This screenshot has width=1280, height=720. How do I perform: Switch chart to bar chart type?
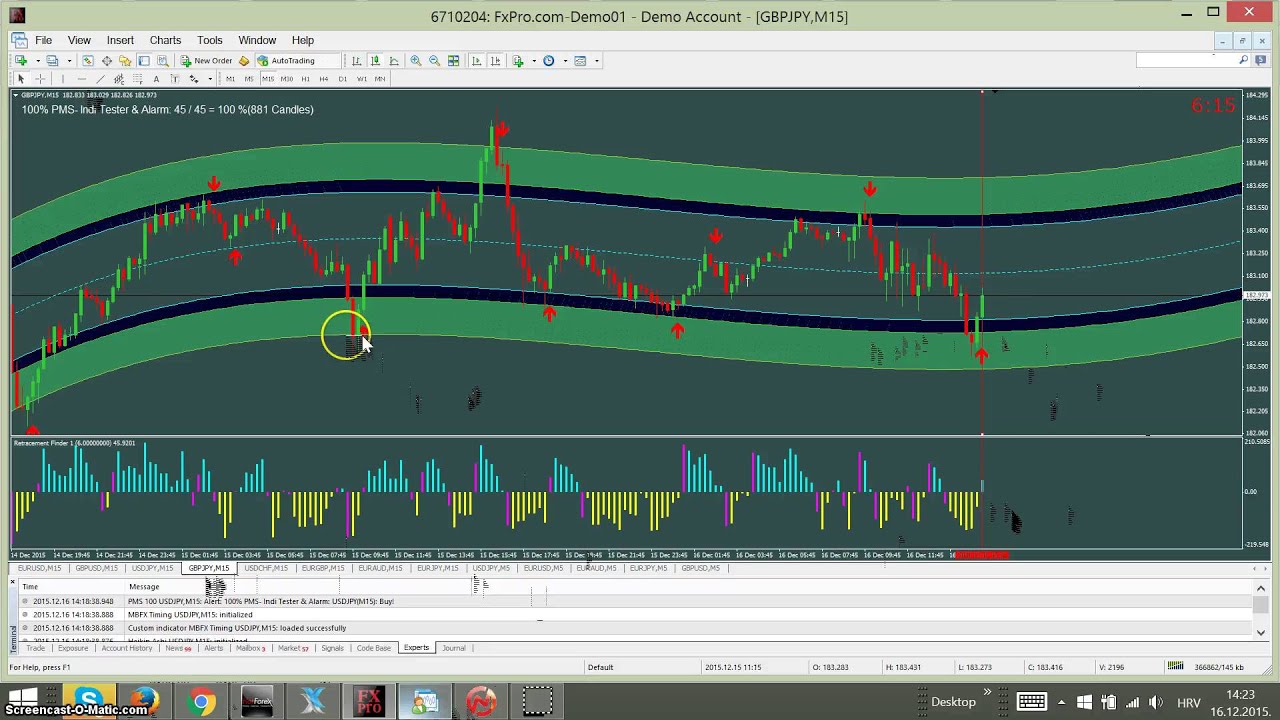pyautogui.click(x=356, y=61)
